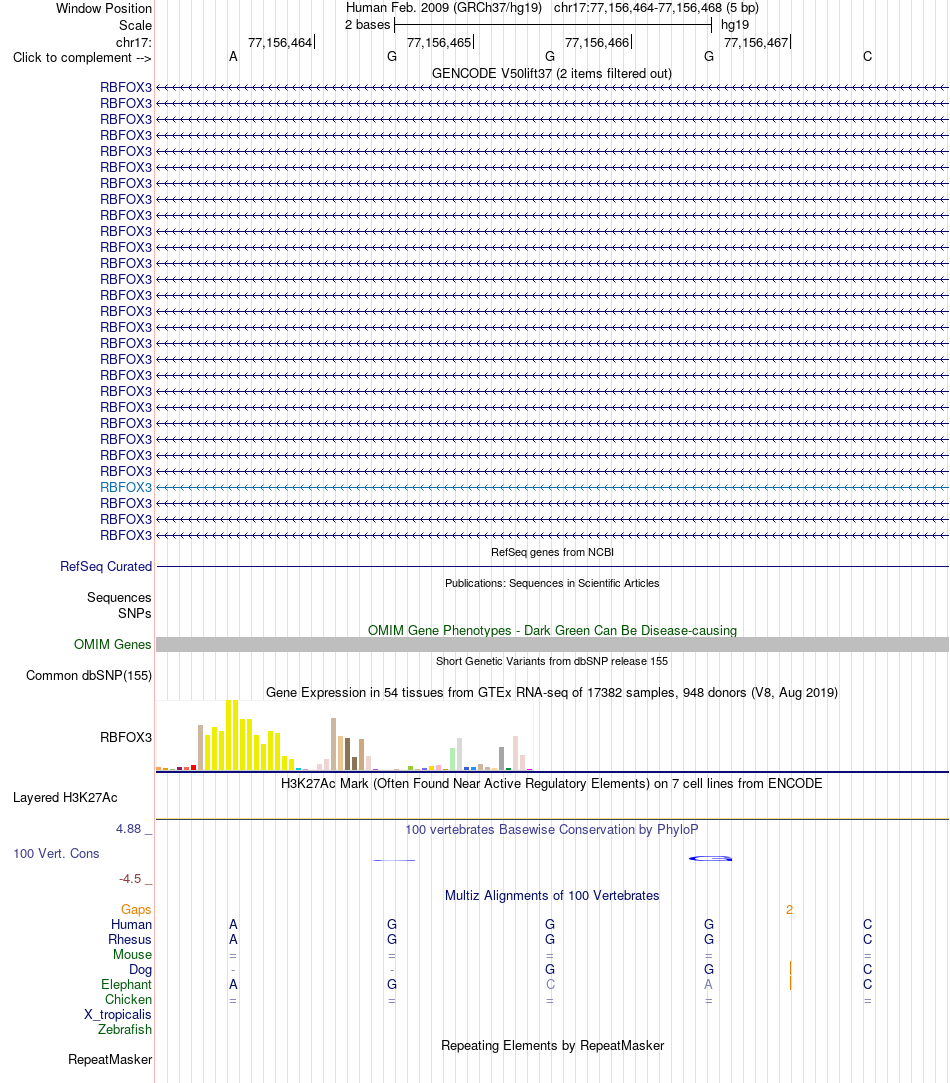Click base C in the Dog alignment row

868,970
